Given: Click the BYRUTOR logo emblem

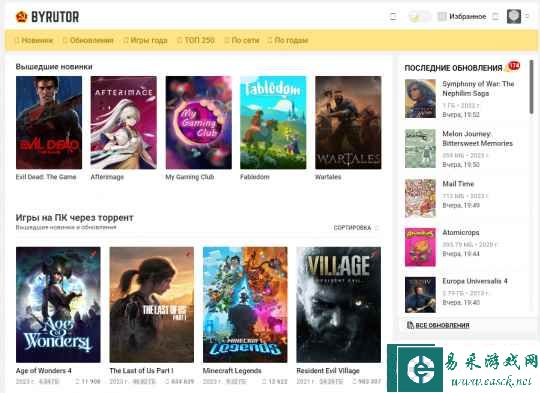Looking at the screenshot, I should click(x=21, y=17).
